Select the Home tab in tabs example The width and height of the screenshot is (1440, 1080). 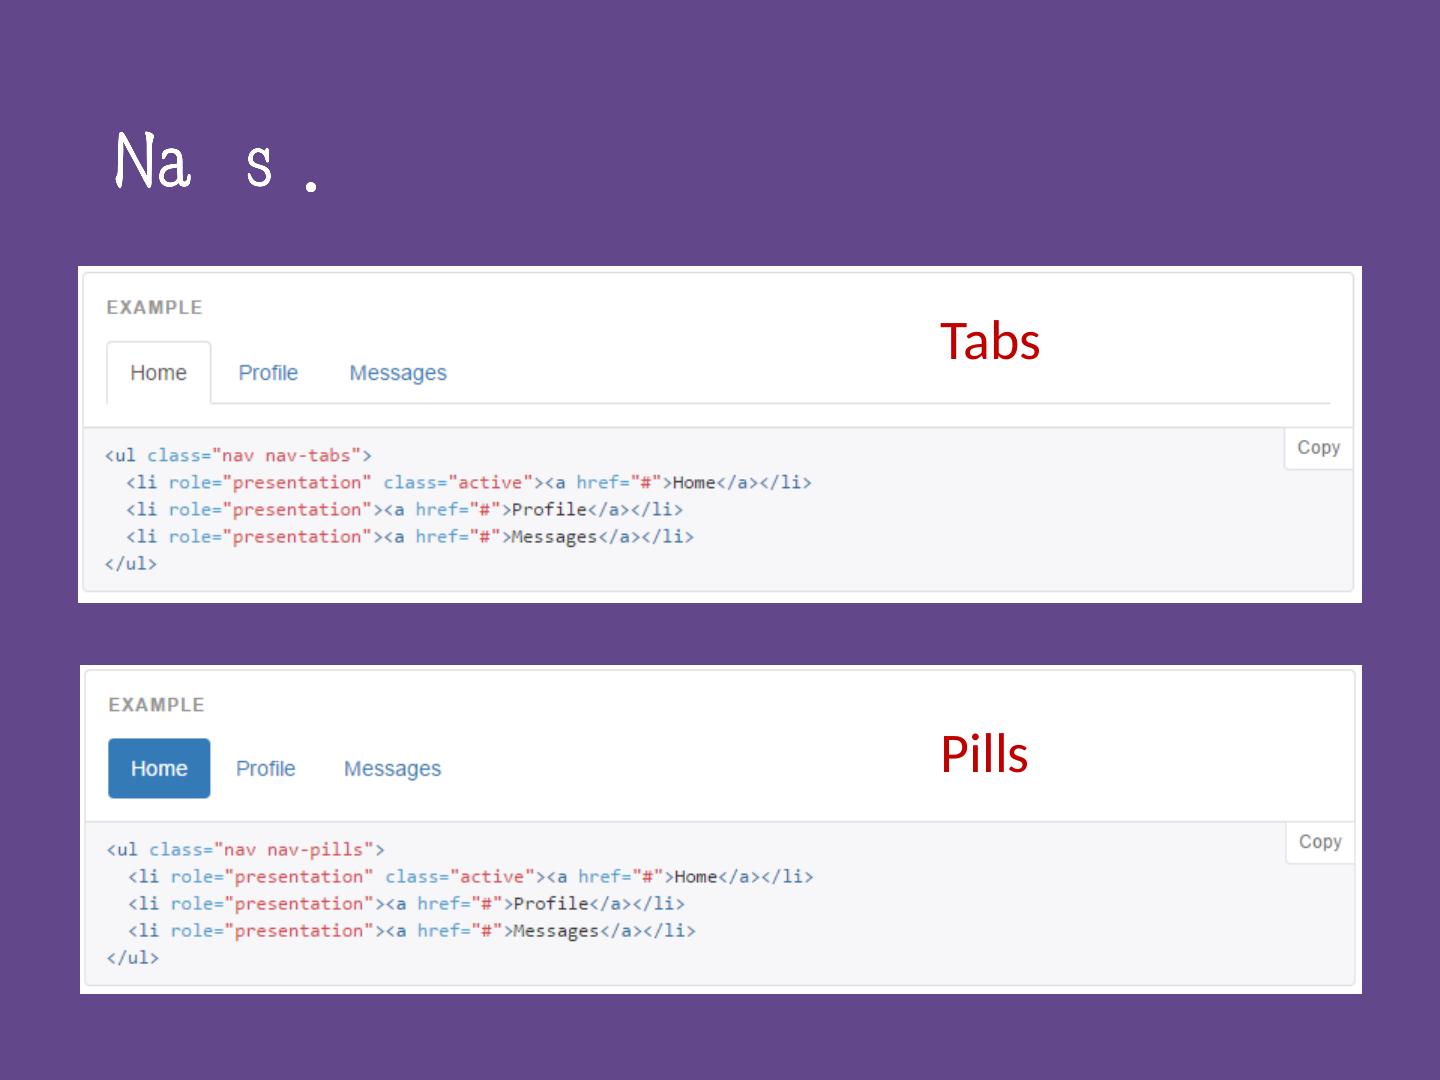click(158, 373)
